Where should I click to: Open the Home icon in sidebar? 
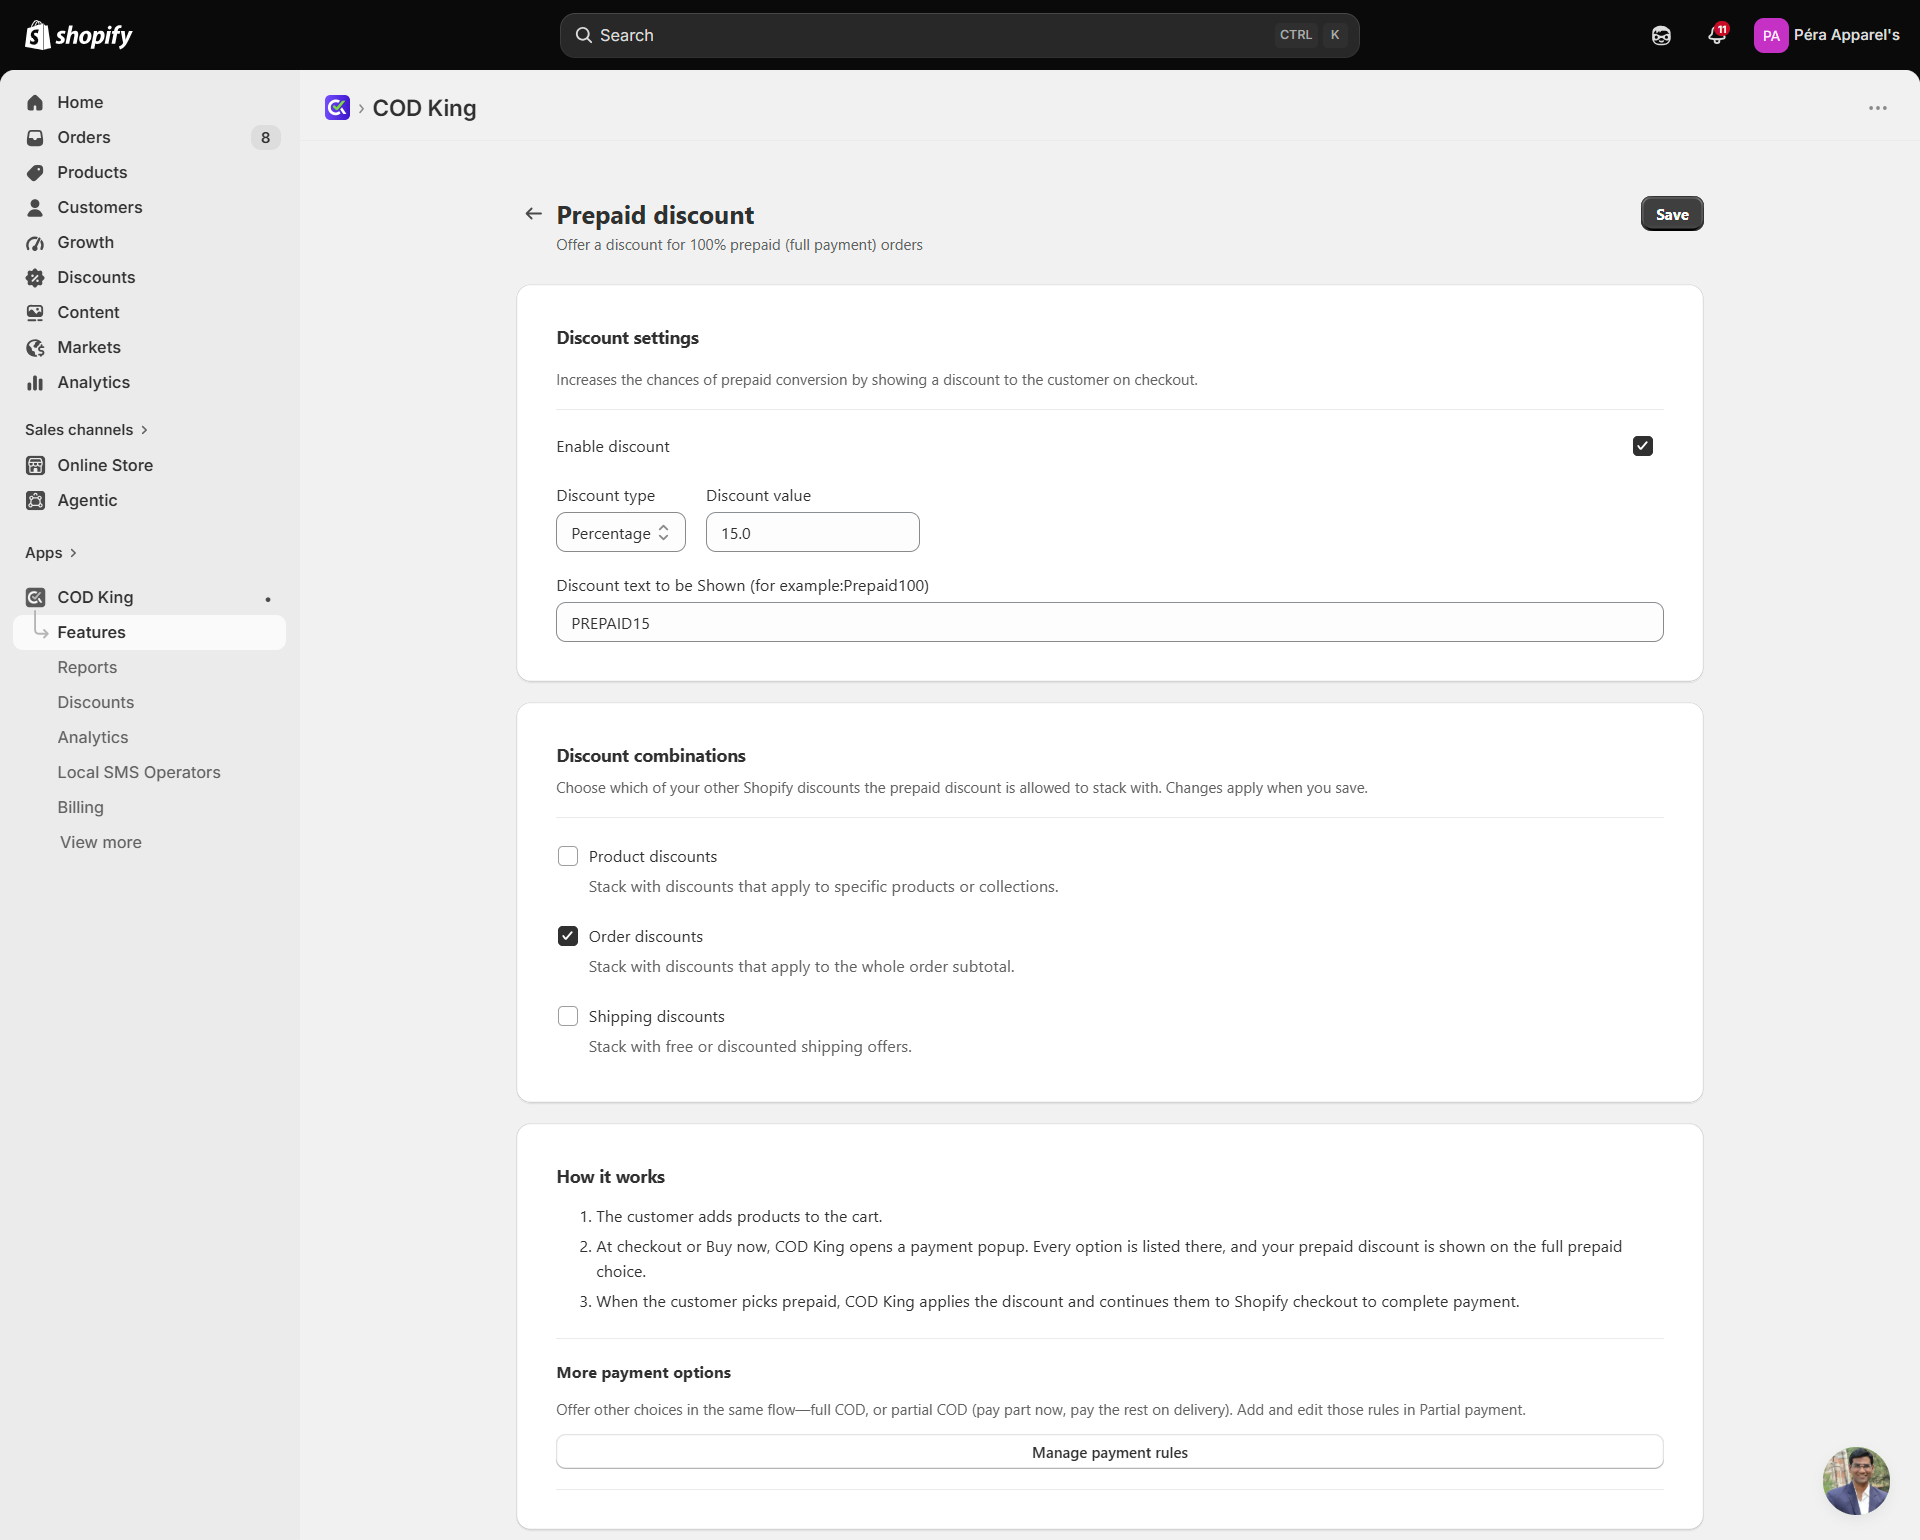click(x=35, y=103)
